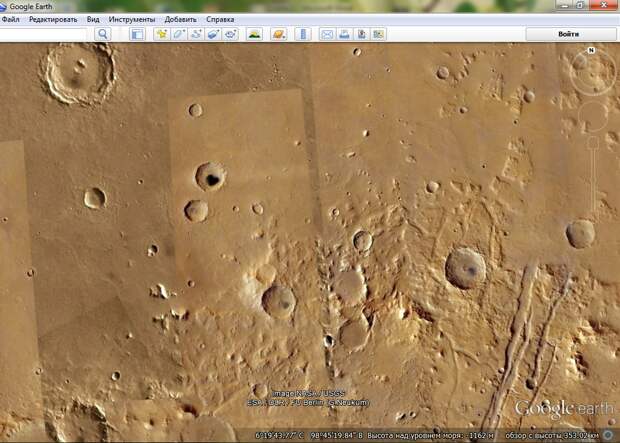This screenshot has width=620, height=443.
Task: Open the Инструменты menu
Action: [132, 19]
